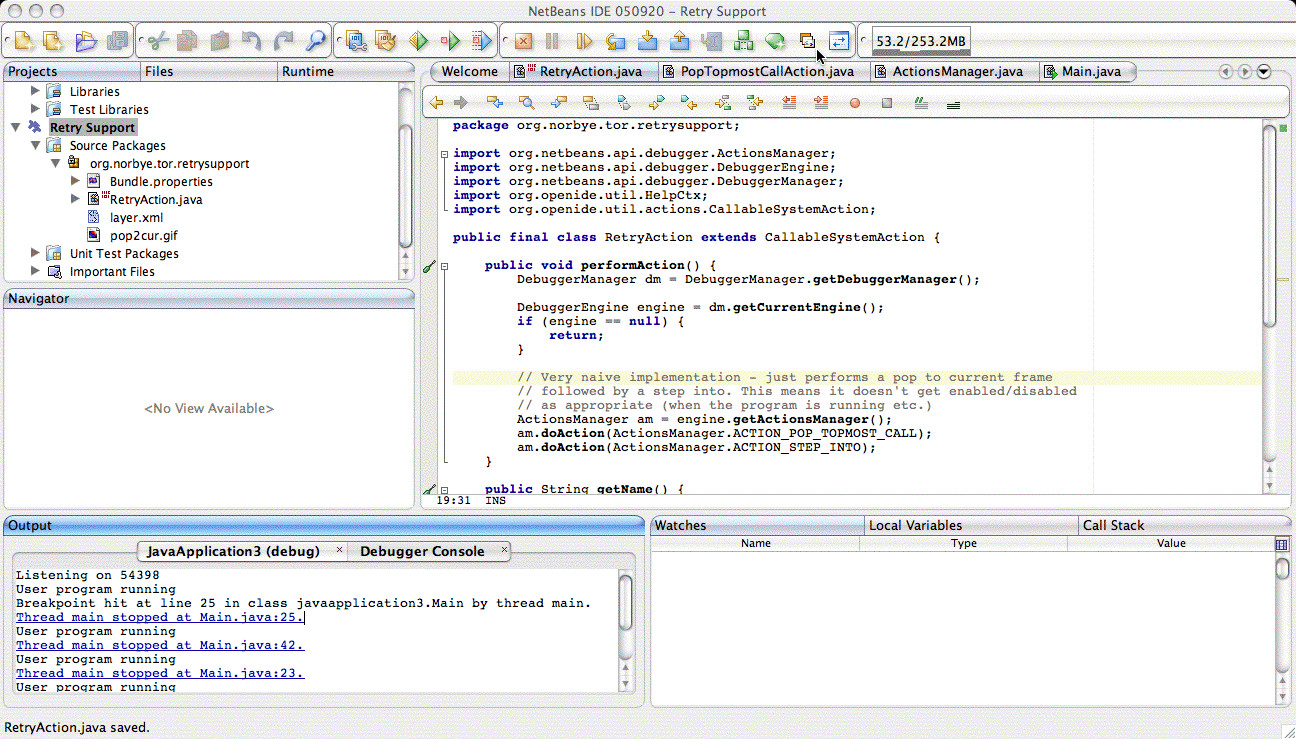Click the New Project toolbar icon
Image resolution: width=1296 pixels, height=739 pixels.
coord(53,41)
